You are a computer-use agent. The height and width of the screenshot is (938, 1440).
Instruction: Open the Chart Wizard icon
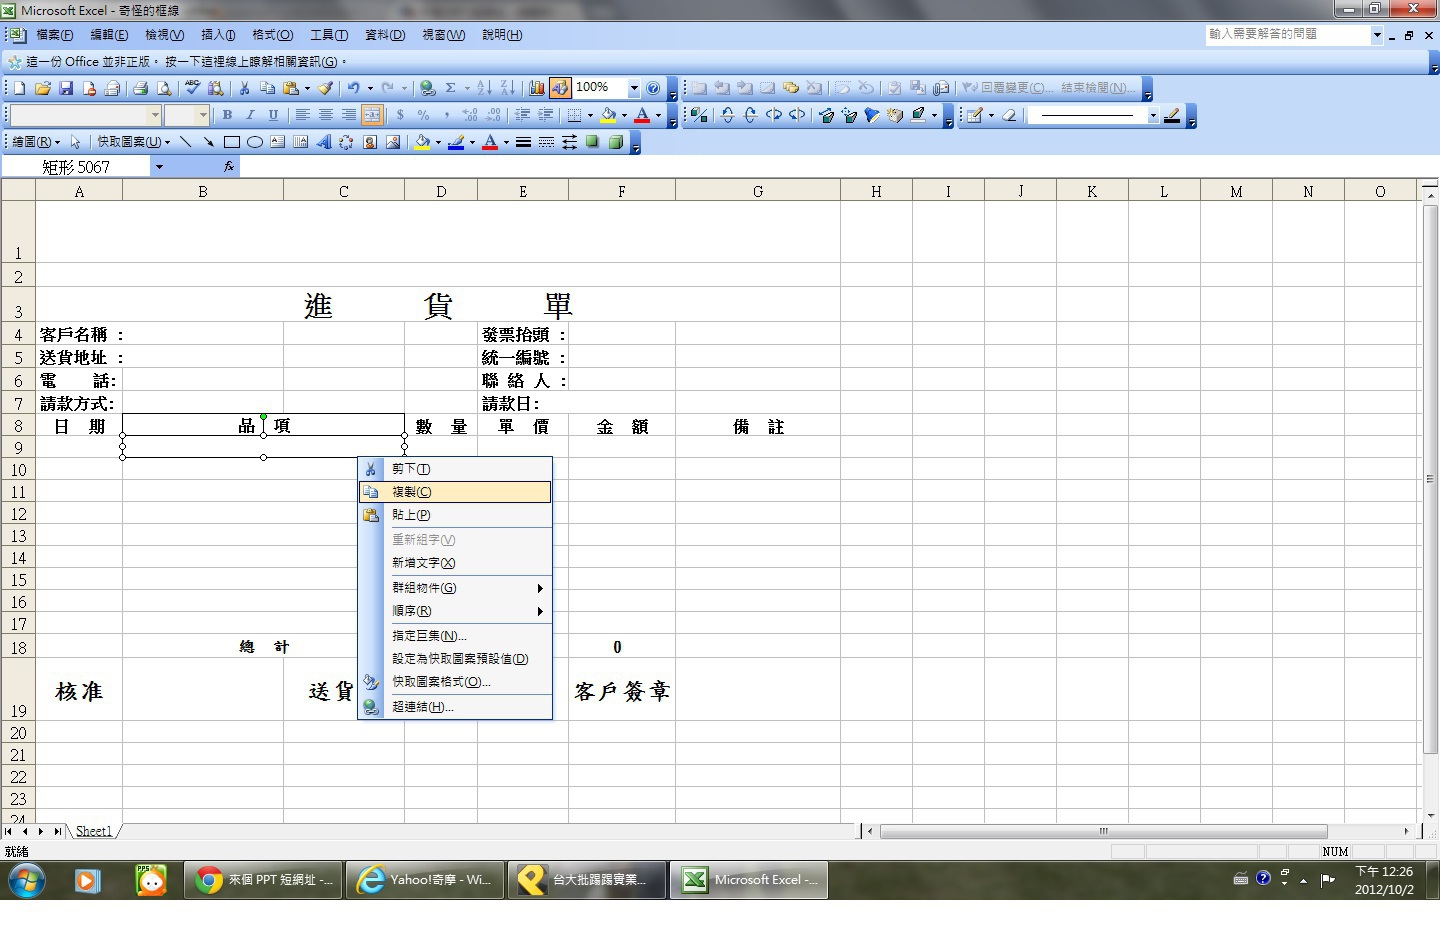(x=537, y=88)
